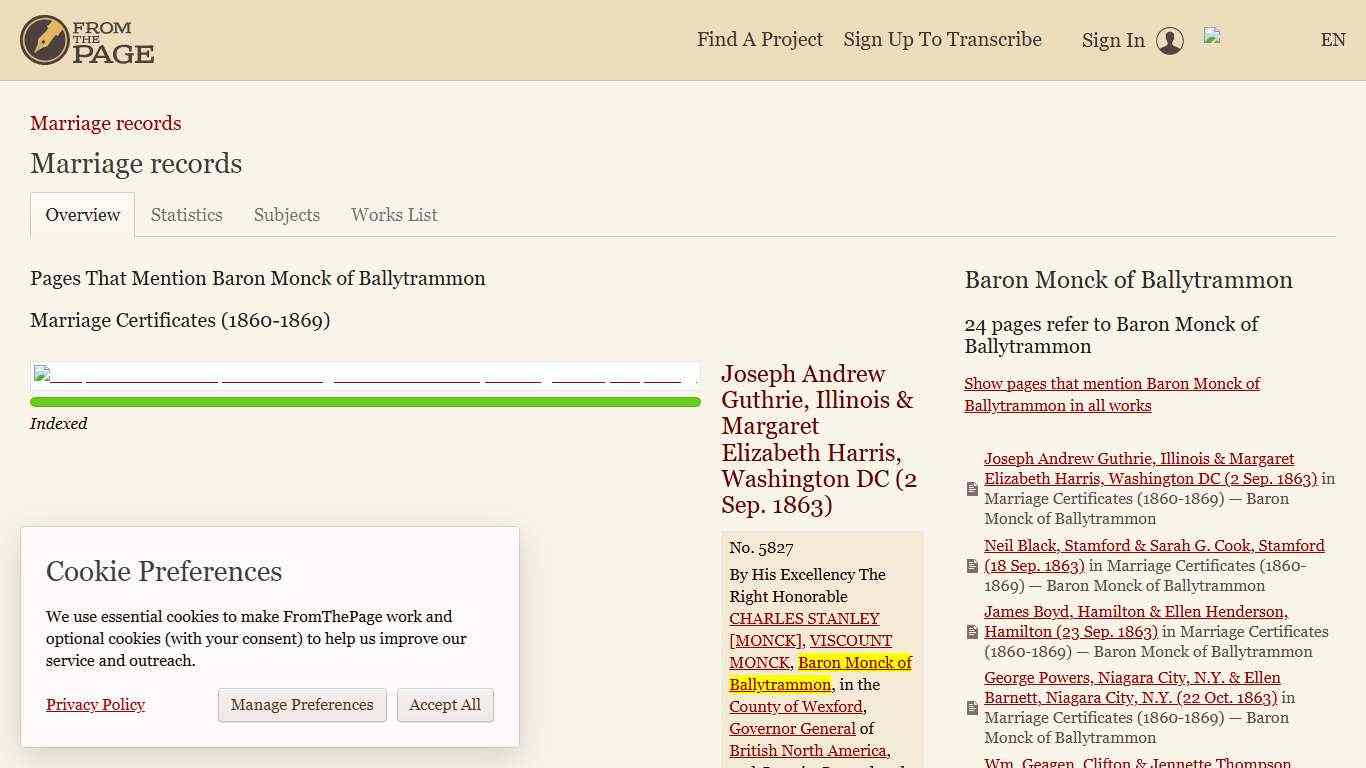The height and width of the screenshot is (768, 1366).
Task: Click the green Indexed progress bar
Action: [x=365, y=402]
